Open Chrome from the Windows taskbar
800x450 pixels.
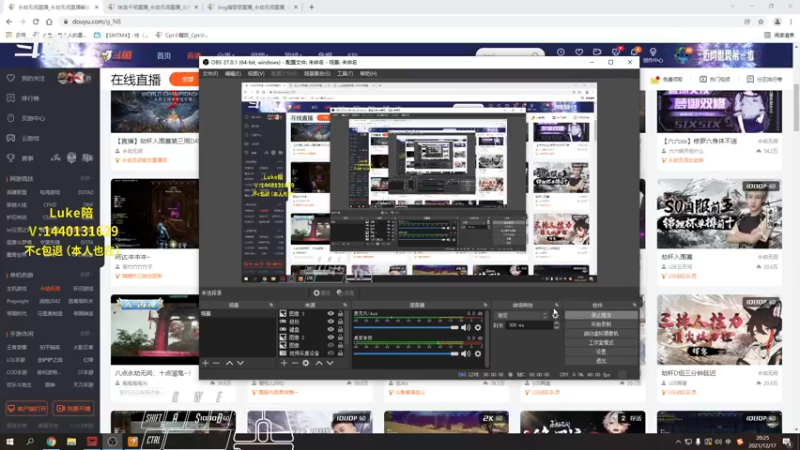tap(51, 441)
